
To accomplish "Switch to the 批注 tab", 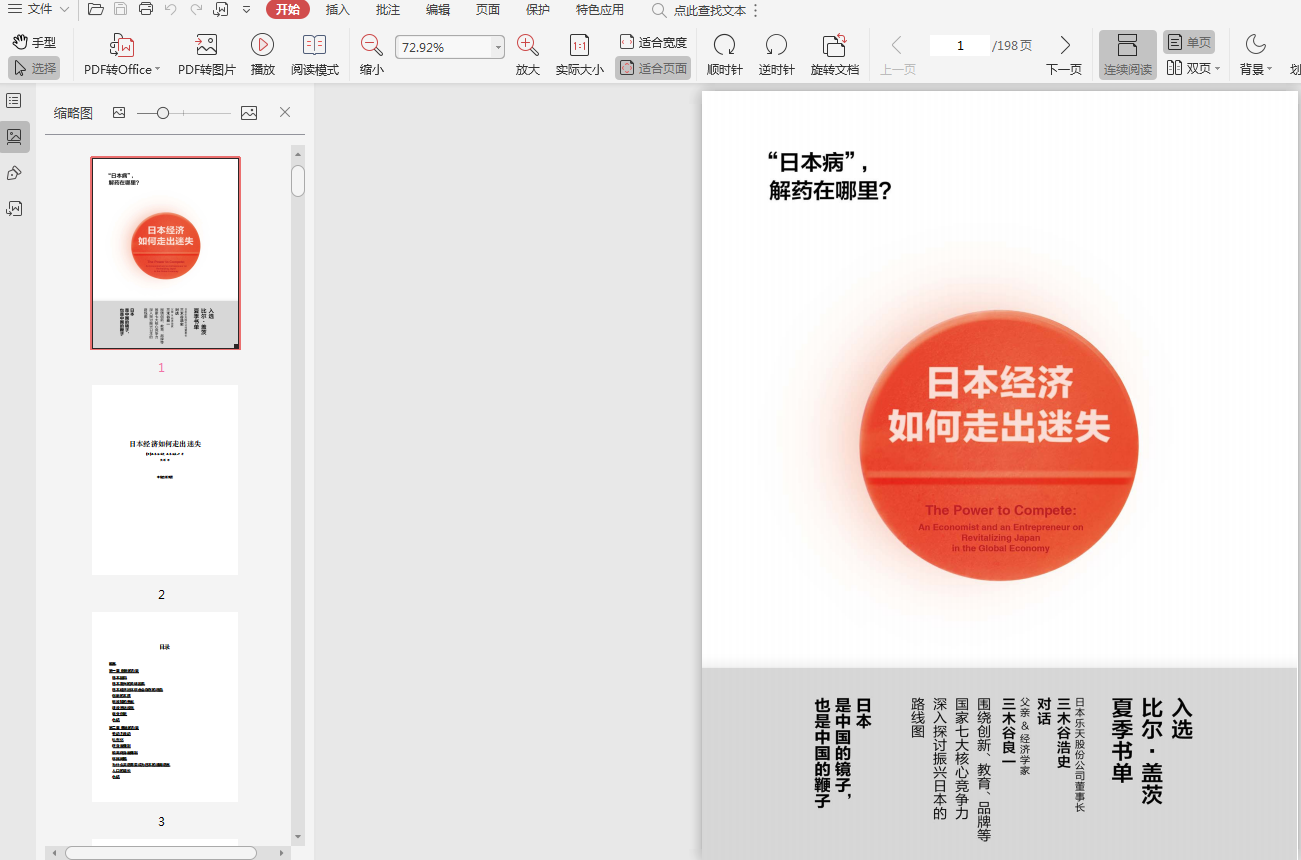I will (388, 10).
